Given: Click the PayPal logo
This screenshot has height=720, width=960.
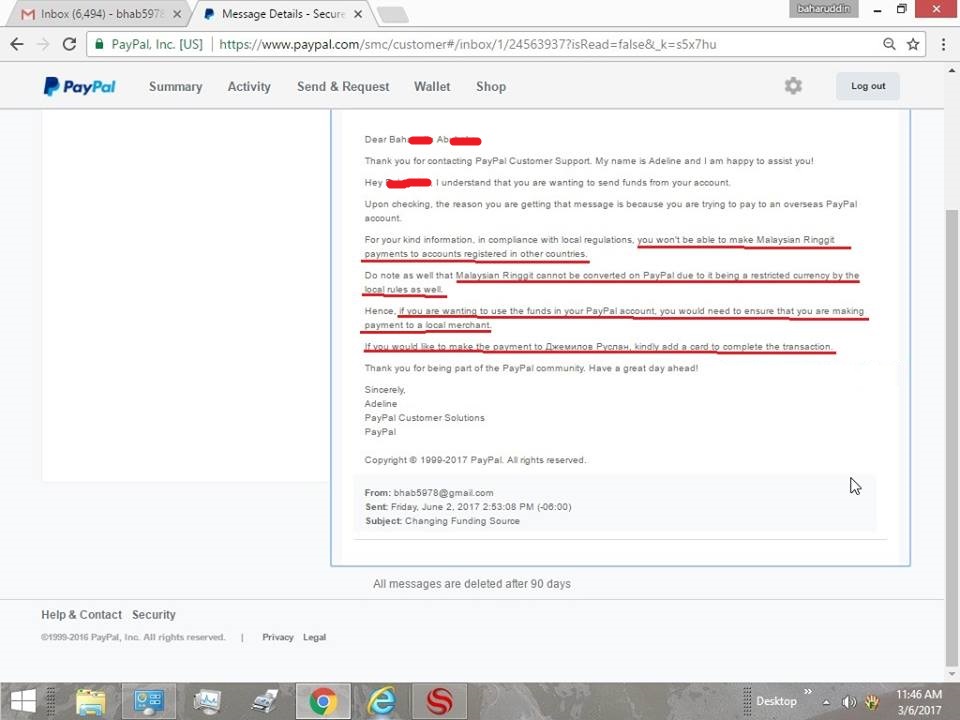Looking at the screenshot, I should click(80, 86).
